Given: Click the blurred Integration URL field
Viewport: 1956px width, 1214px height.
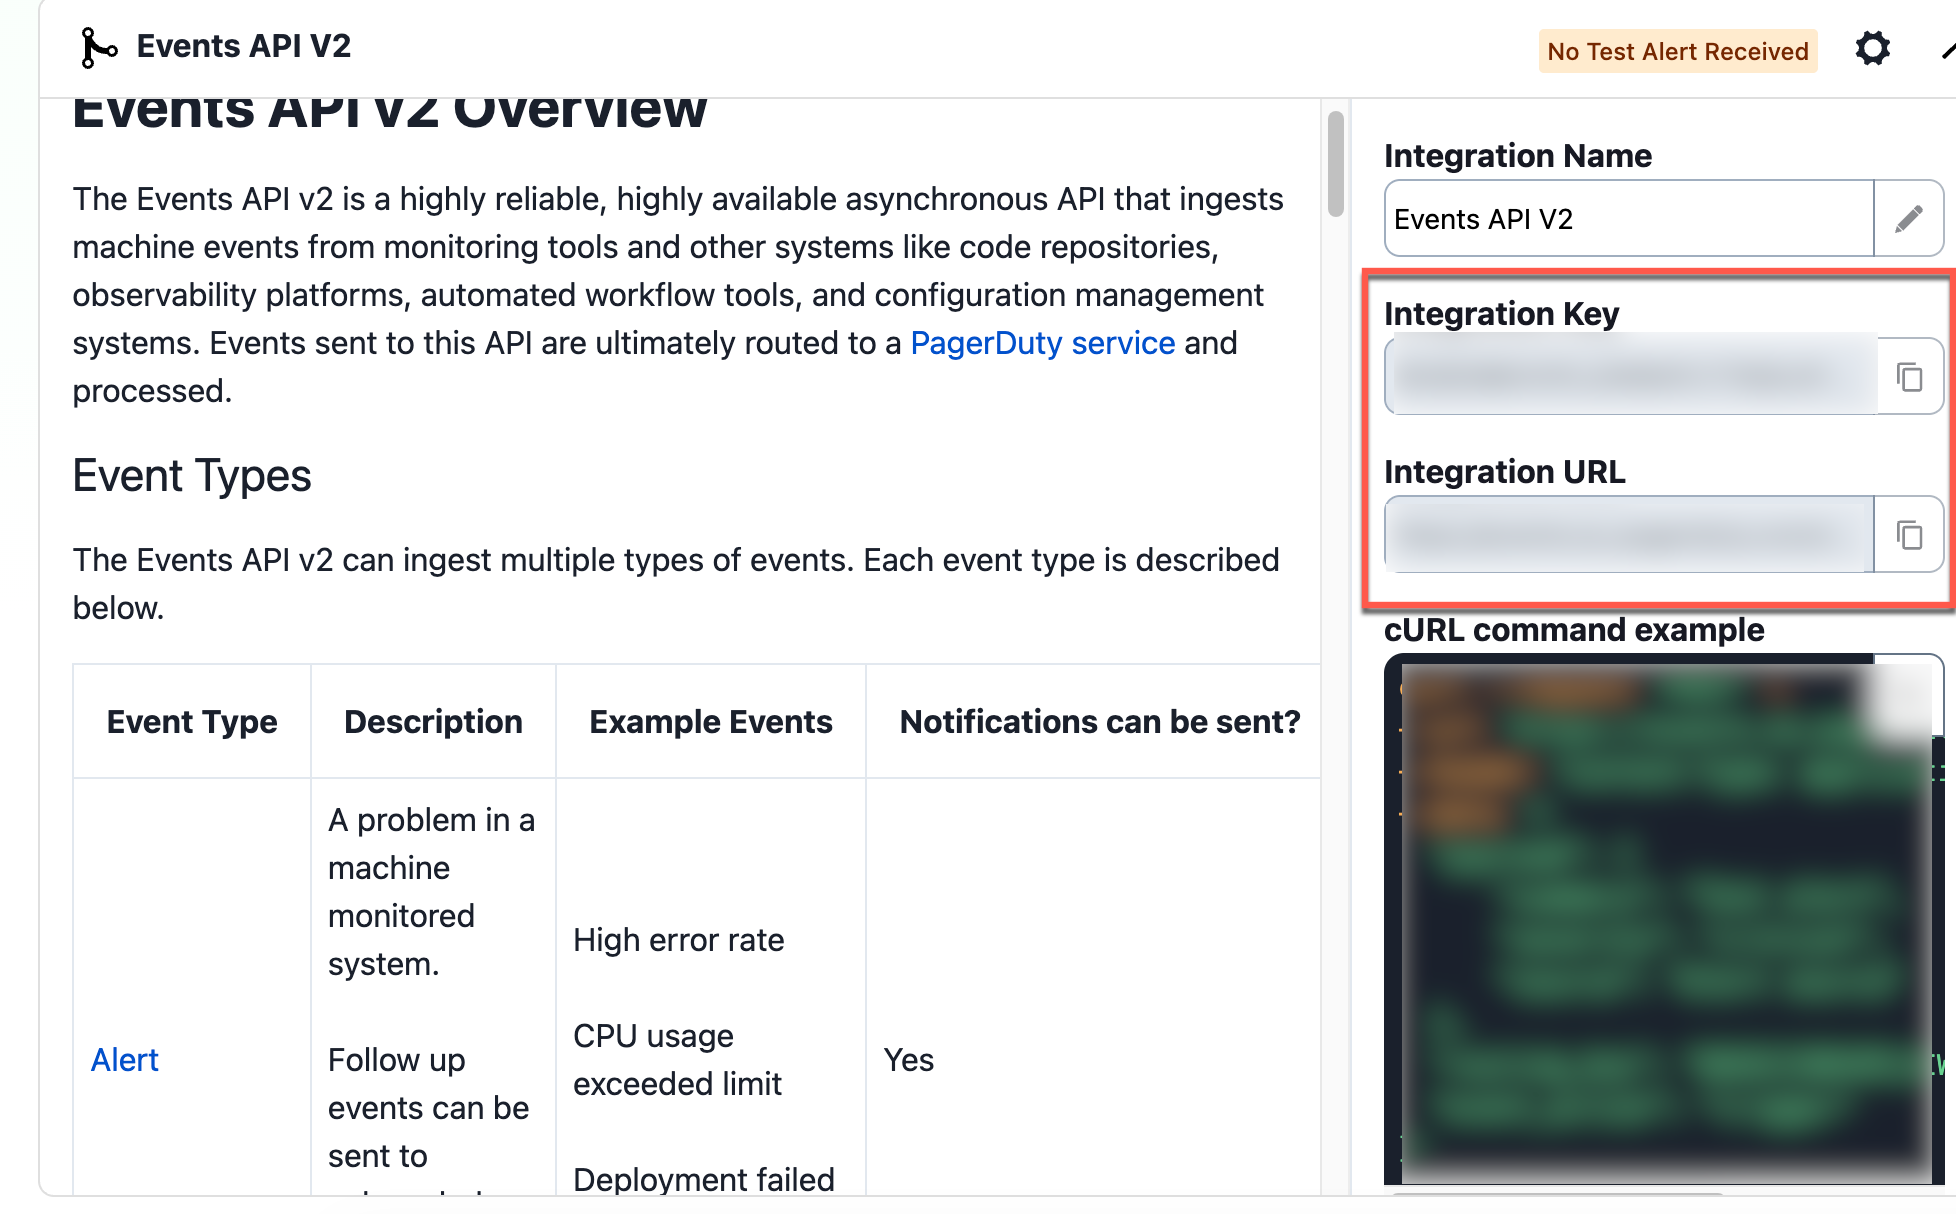Looking at the screenshot, I should pyautogui.click(x=1629, y=535).
